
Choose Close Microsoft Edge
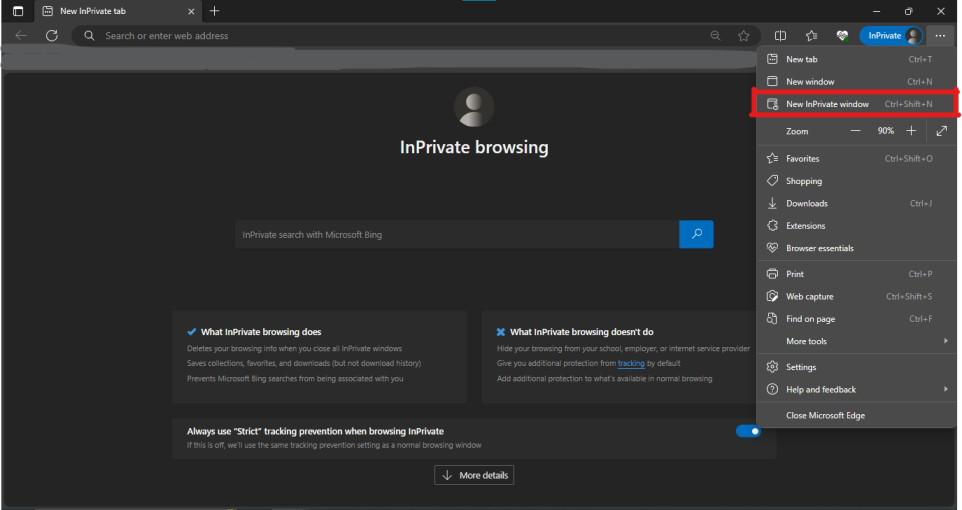pyautogui.click(x=856, y=415)
